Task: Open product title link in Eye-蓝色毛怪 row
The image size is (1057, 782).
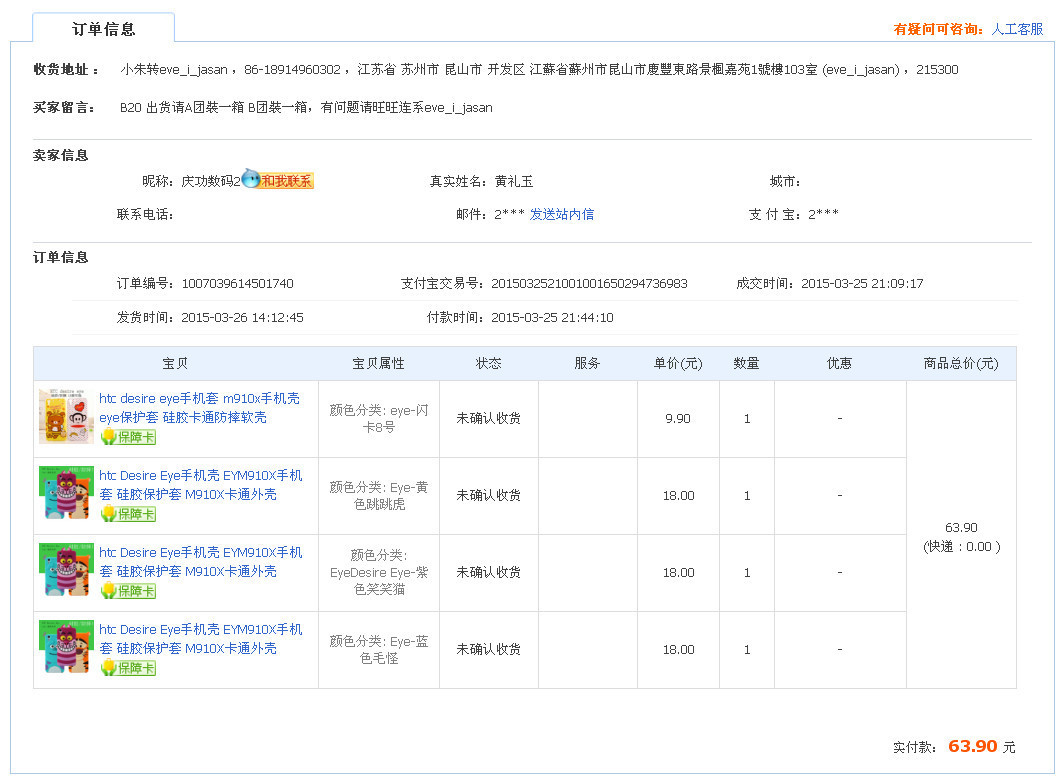Action: [200, 639]
